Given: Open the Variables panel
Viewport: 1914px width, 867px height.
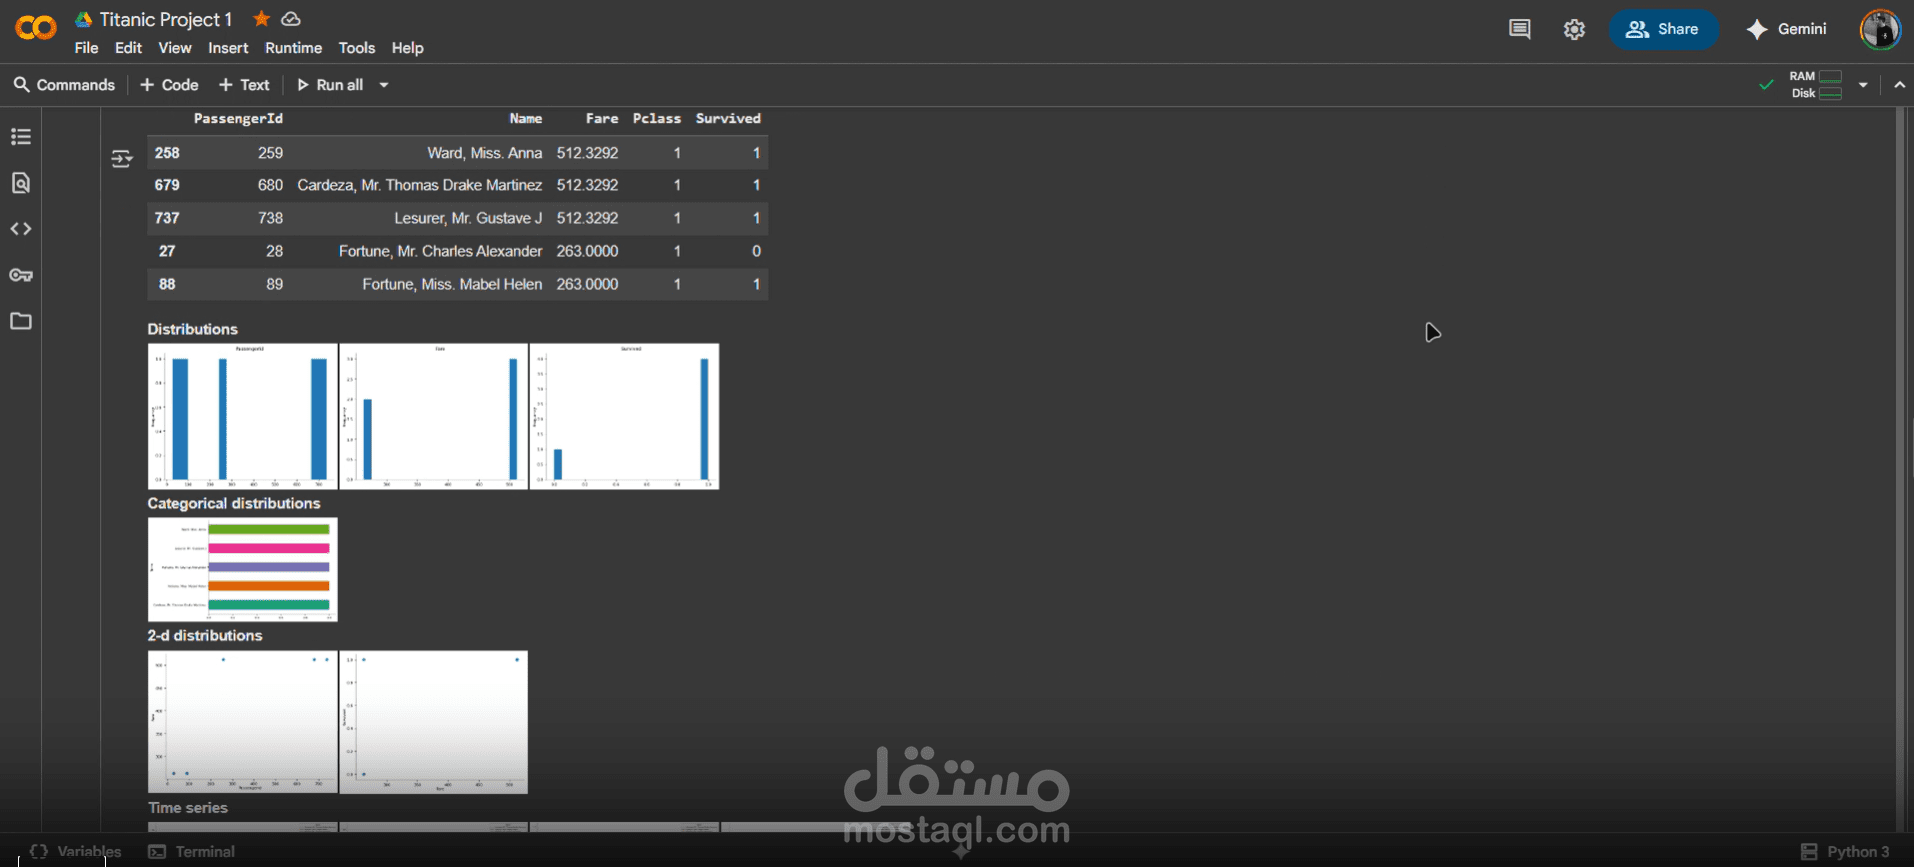Looking at the screenshot, I should click(x=76, y=852).
